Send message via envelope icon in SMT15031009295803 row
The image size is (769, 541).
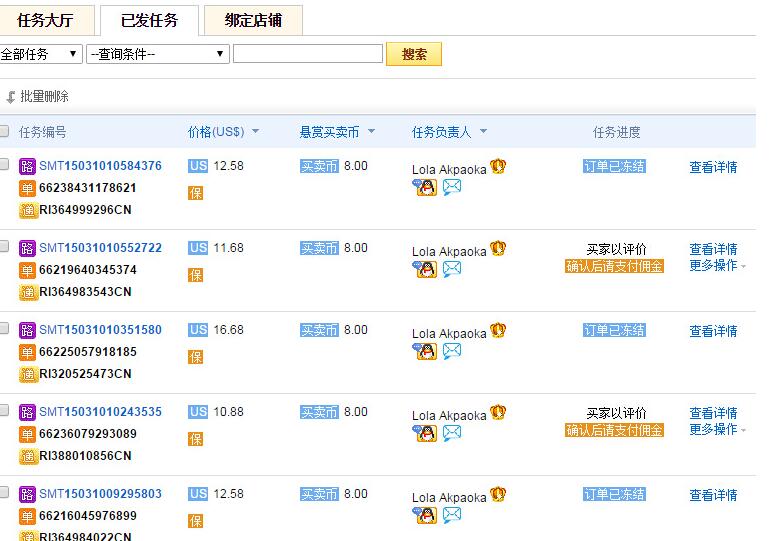[x=452, y=515]
